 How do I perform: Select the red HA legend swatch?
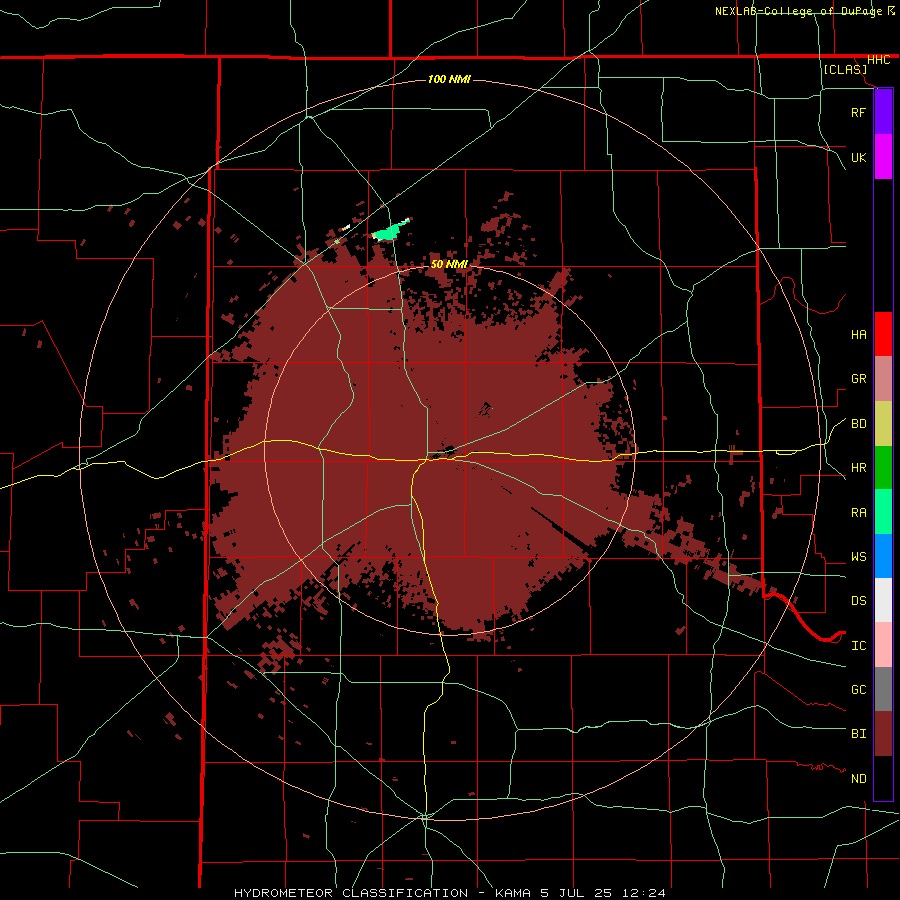coord(883,334)
